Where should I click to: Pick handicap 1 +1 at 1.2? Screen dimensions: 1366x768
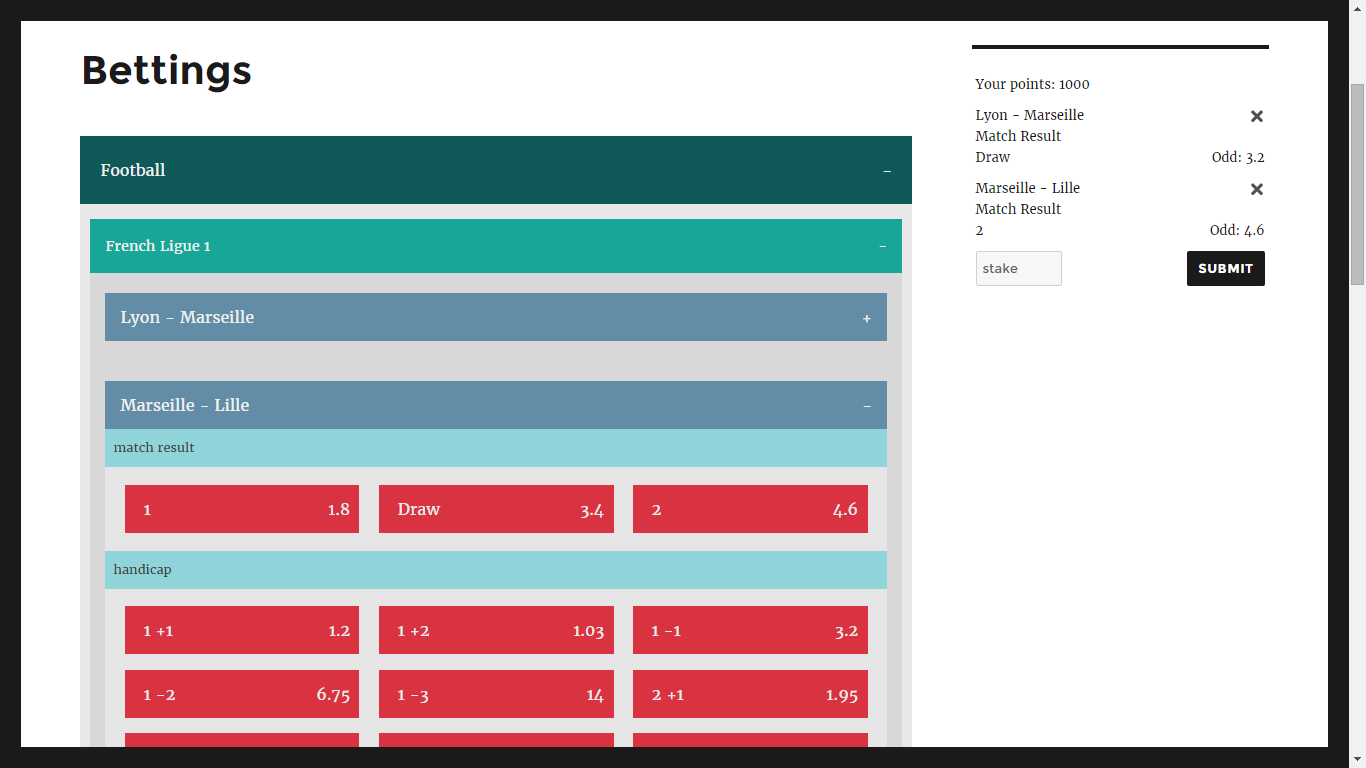coord(242,630)
